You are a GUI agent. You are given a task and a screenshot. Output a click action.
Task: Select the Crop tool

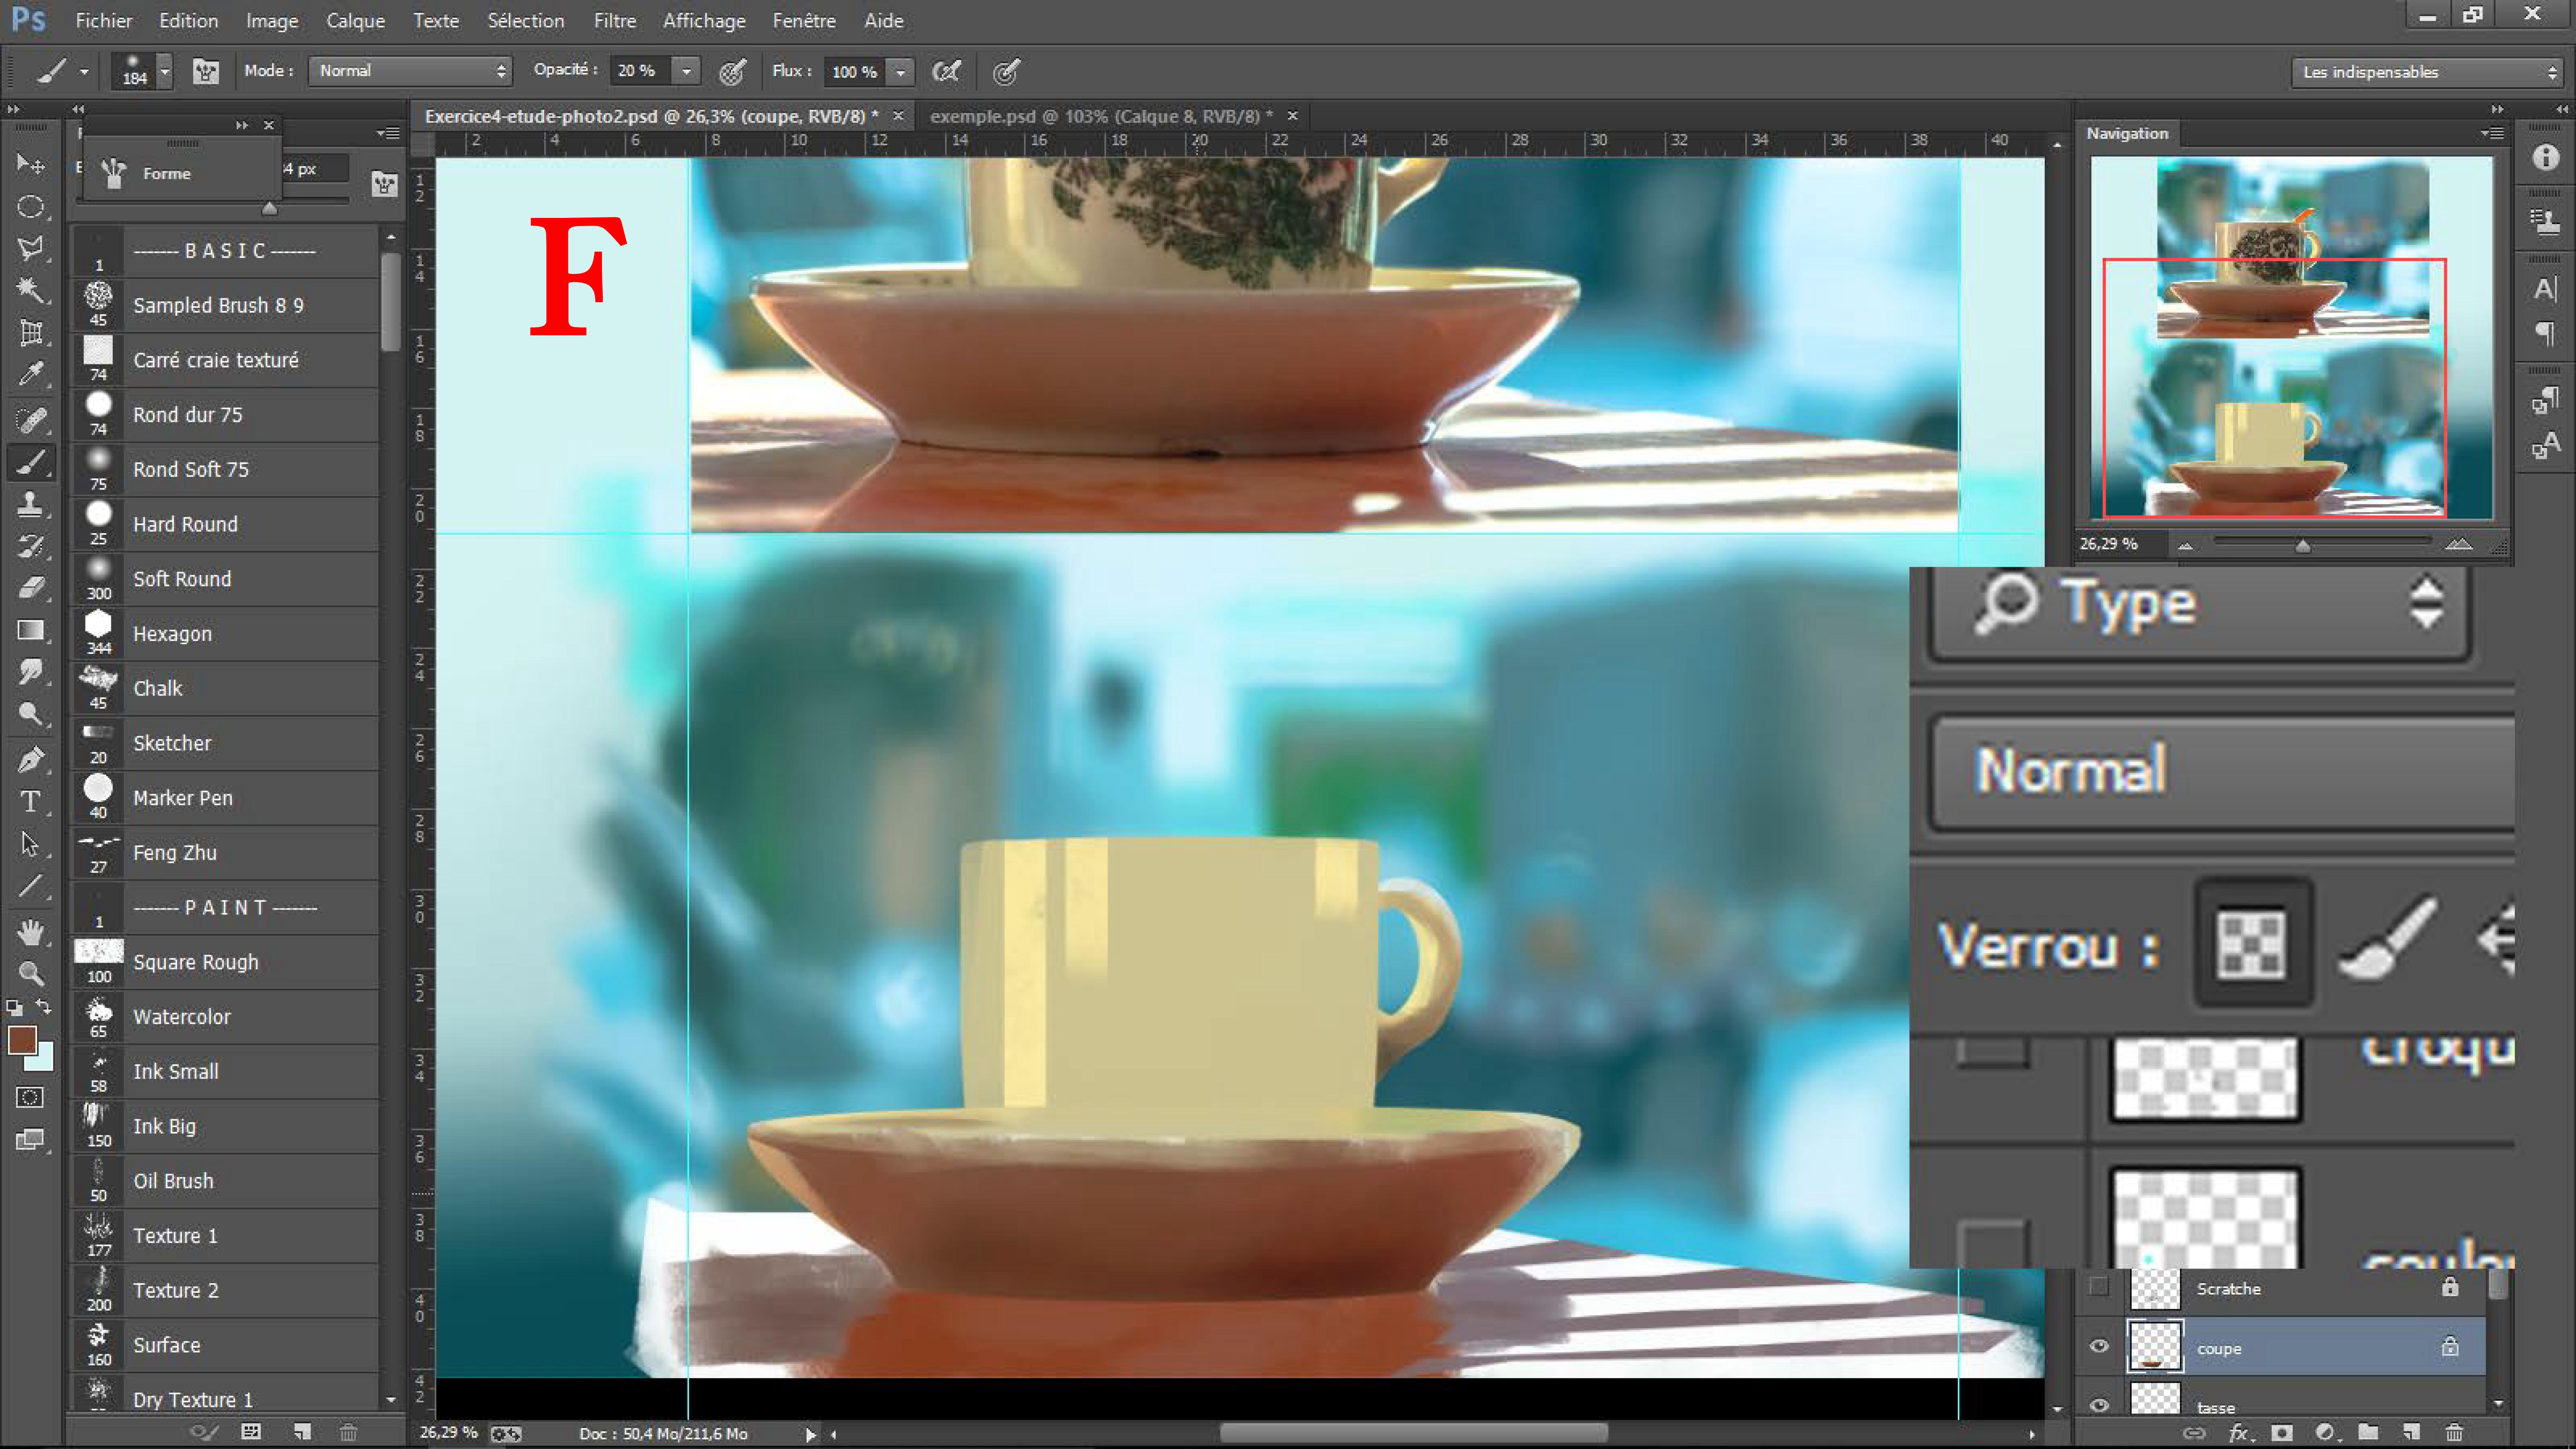pyautogui.click(x=30, y=332)
